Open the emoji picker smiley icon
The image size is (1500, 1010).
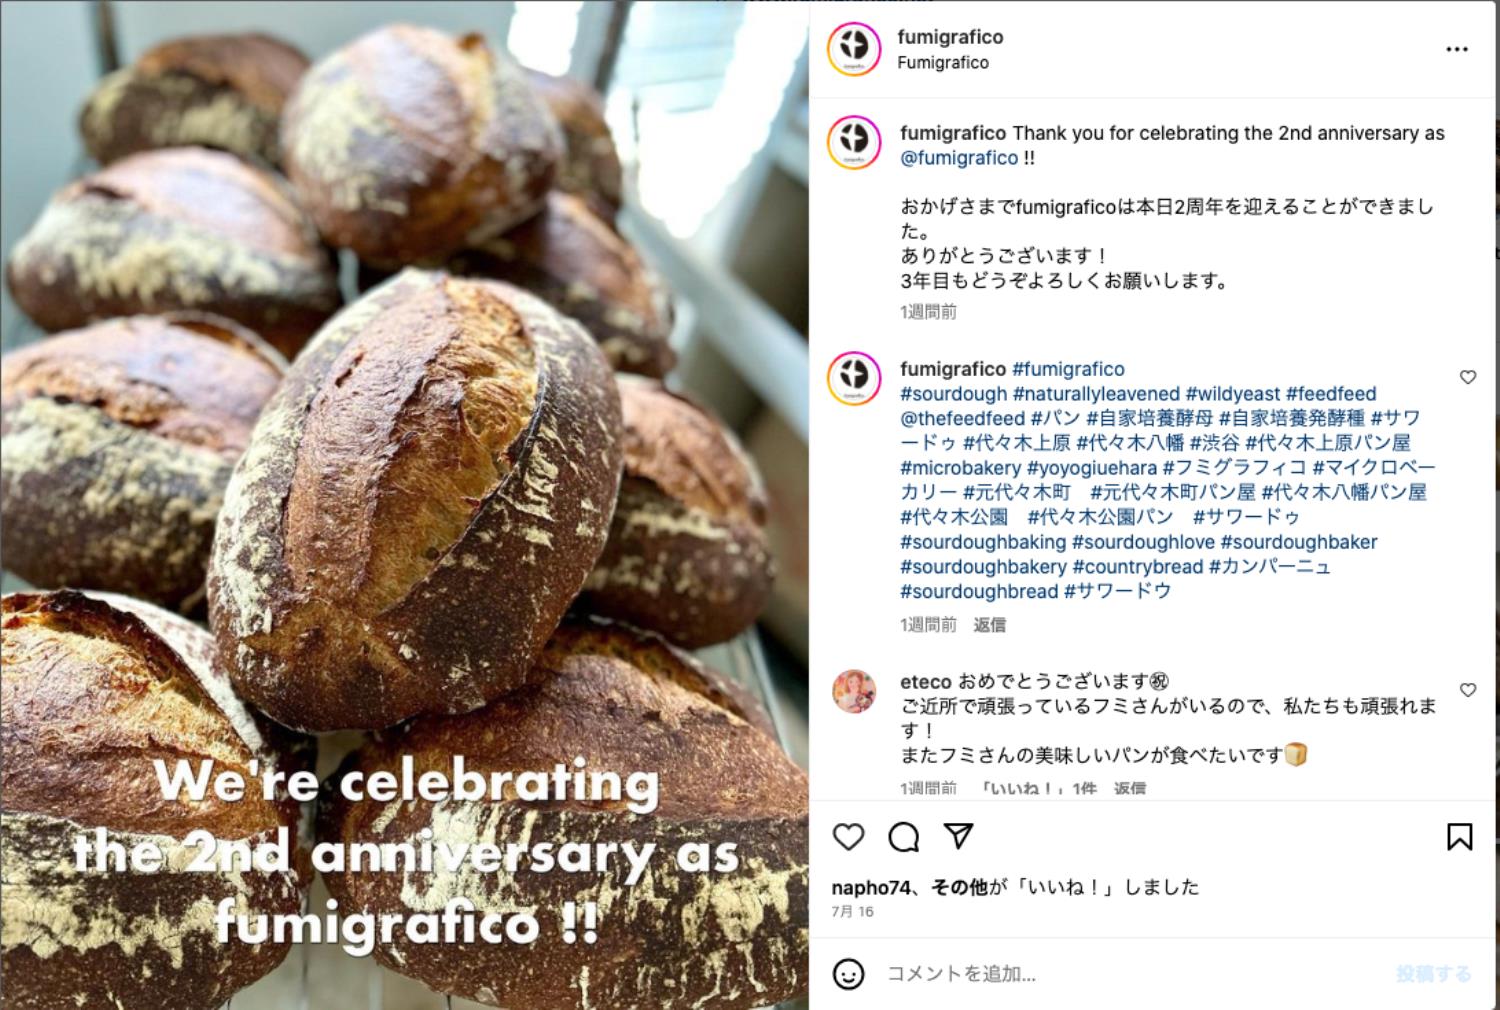pos(848,973)
